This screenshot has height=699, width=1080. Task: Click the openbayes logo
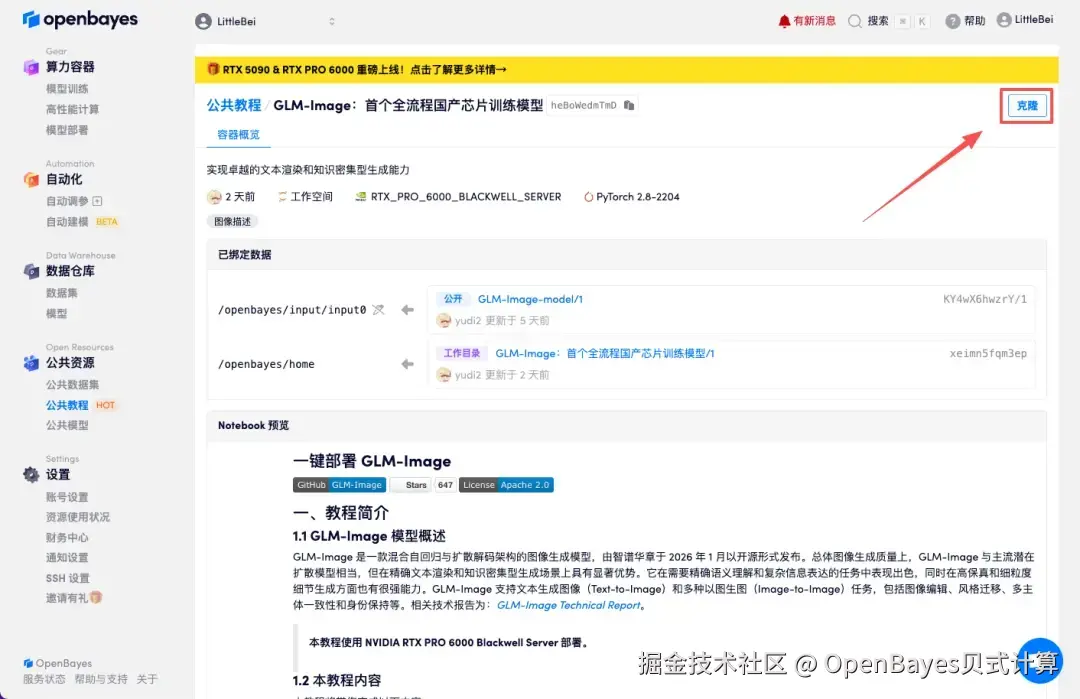click(x=80, y=19)
